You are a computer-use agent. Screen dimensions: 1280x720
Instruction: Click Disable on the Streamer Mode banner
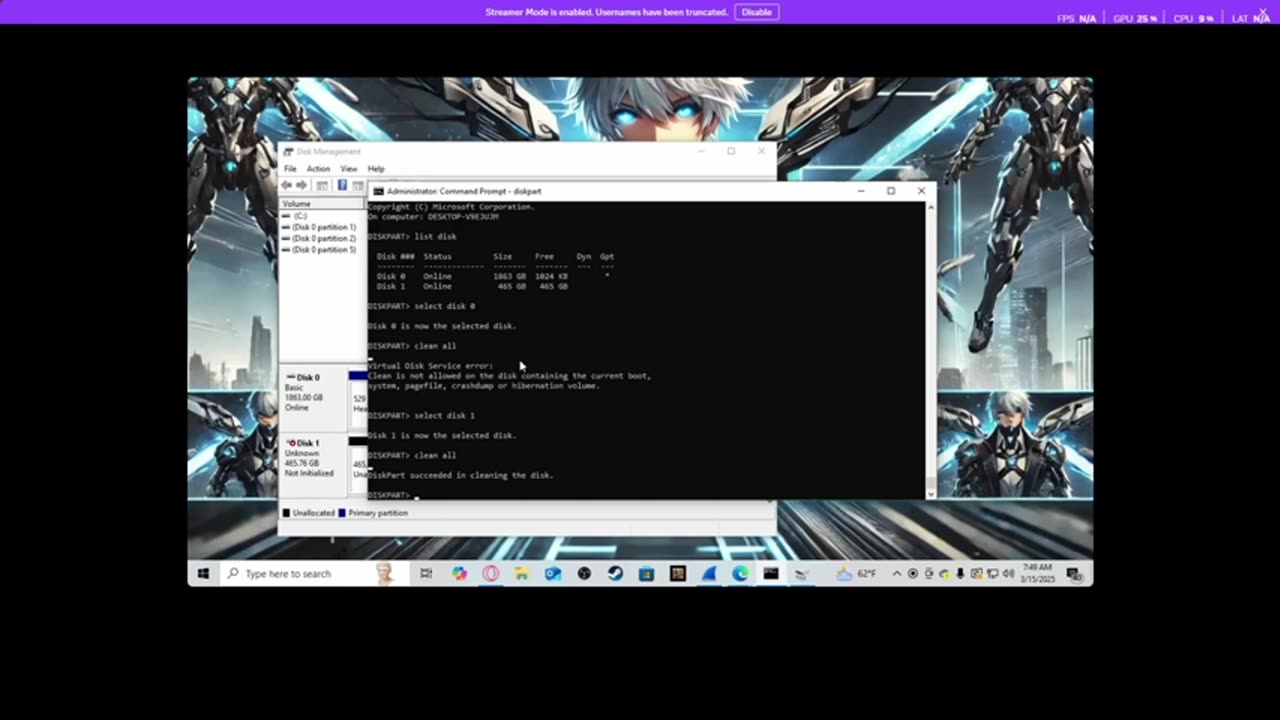point(756,12)
